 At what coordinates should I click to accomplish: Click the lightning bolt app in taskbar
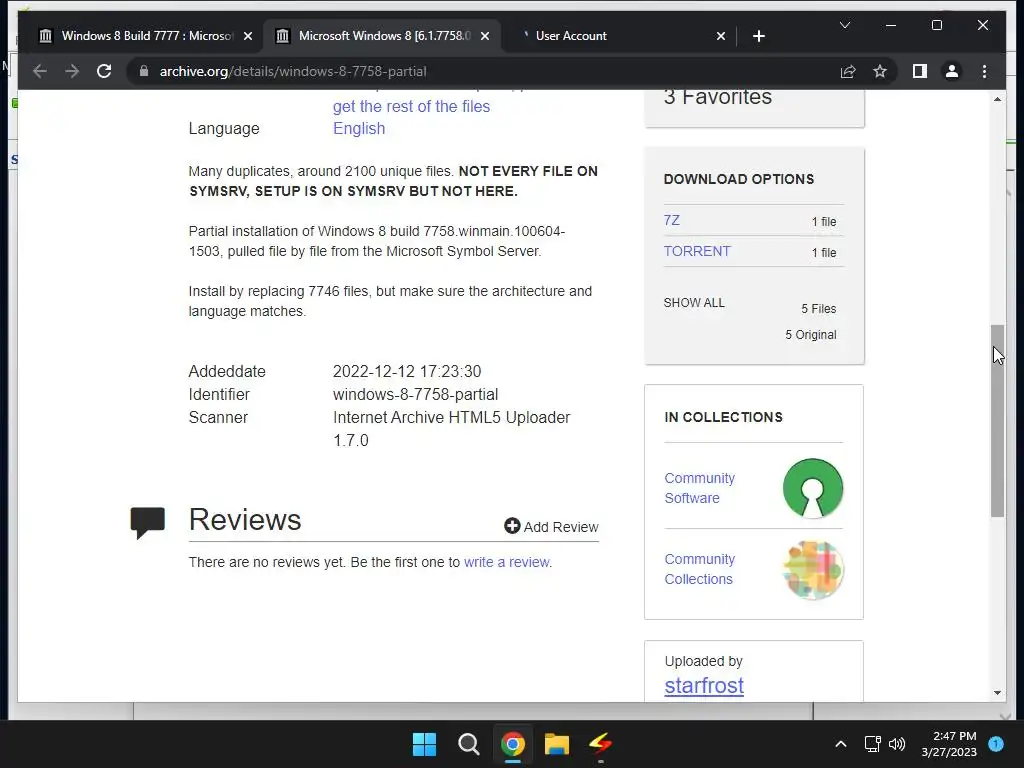pyautogui.click(x=601, y=744)
